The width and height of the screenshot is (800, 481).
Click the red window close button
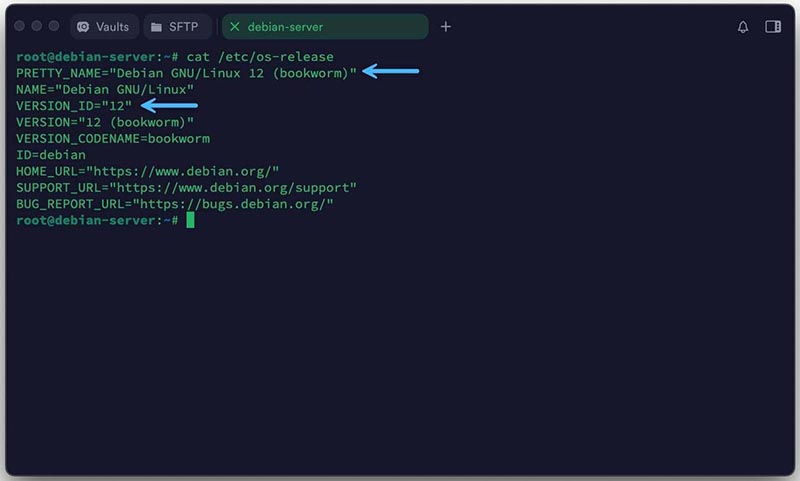pyautogui.click(x=20, y=27)
